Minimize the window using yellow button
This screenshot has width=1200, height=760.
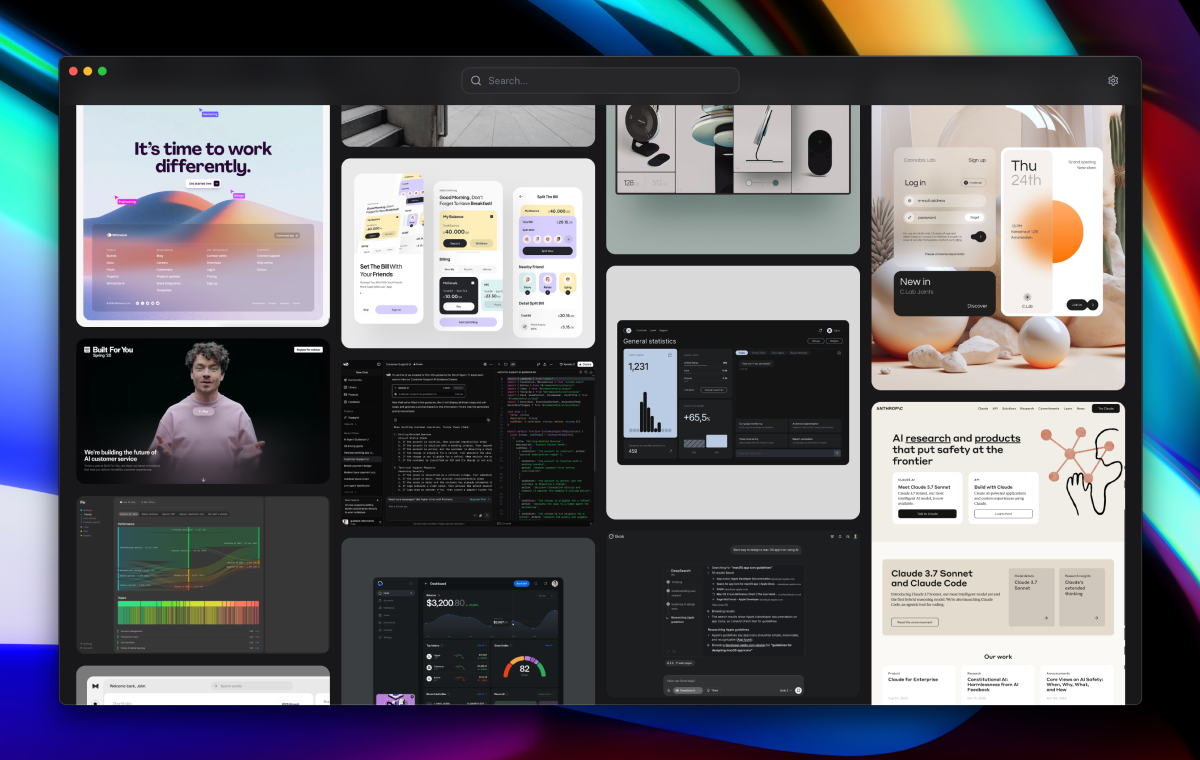pyautogui.click(x=88, y=71)
